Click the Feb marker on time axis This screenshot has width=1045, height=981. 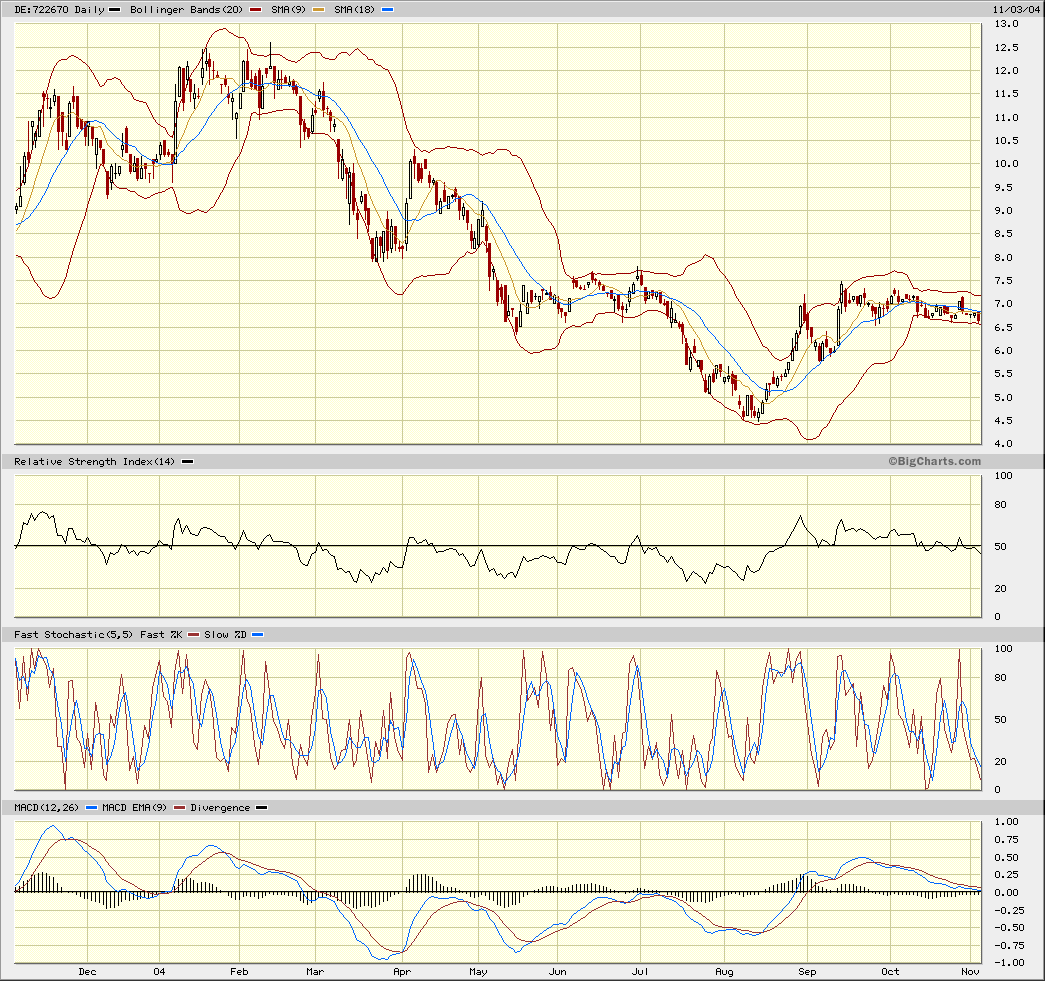(x=239, y=971)
